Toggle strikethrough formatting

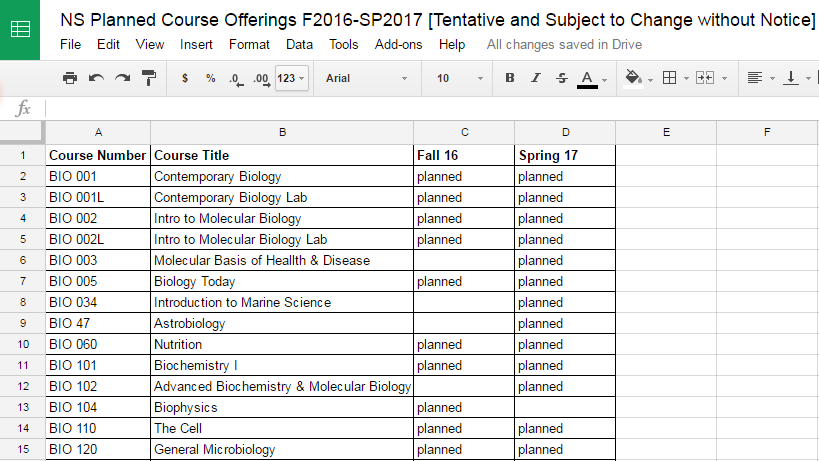click(x=561, y=78)
